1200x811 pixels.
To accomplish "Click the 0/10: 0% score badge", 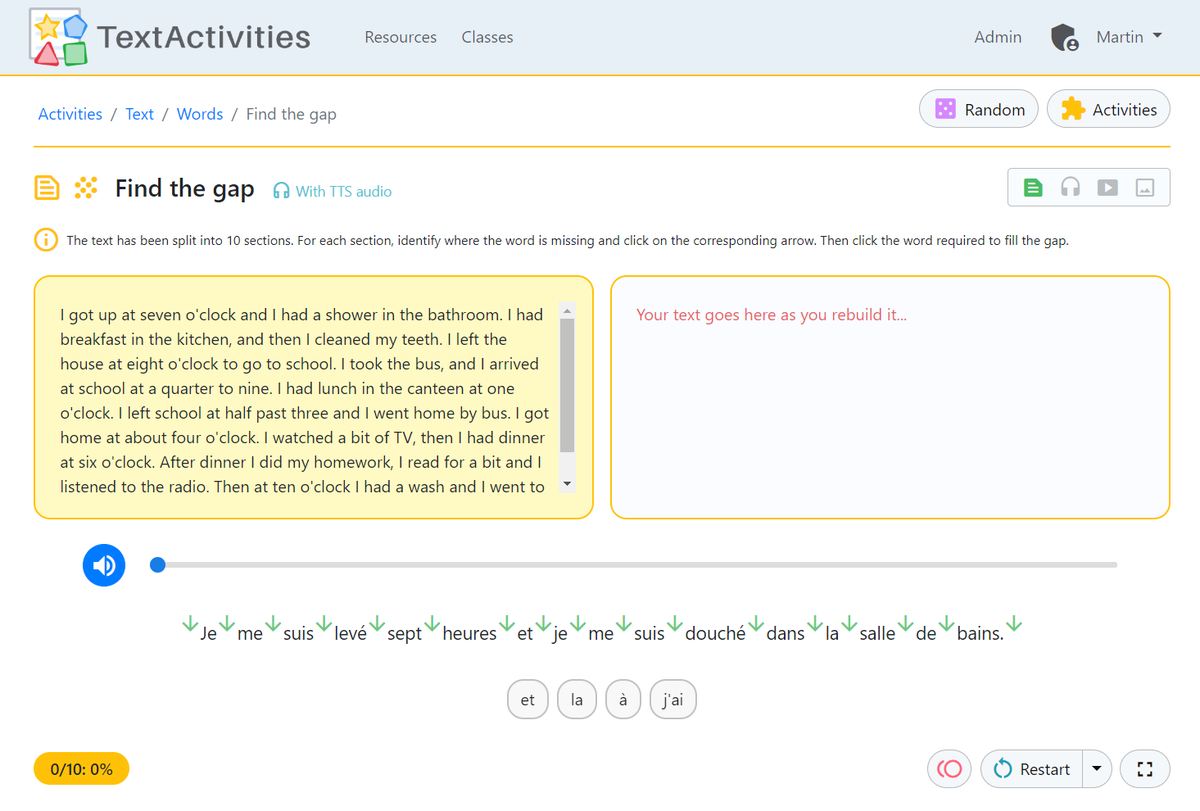I will click(x=81, y=769).
